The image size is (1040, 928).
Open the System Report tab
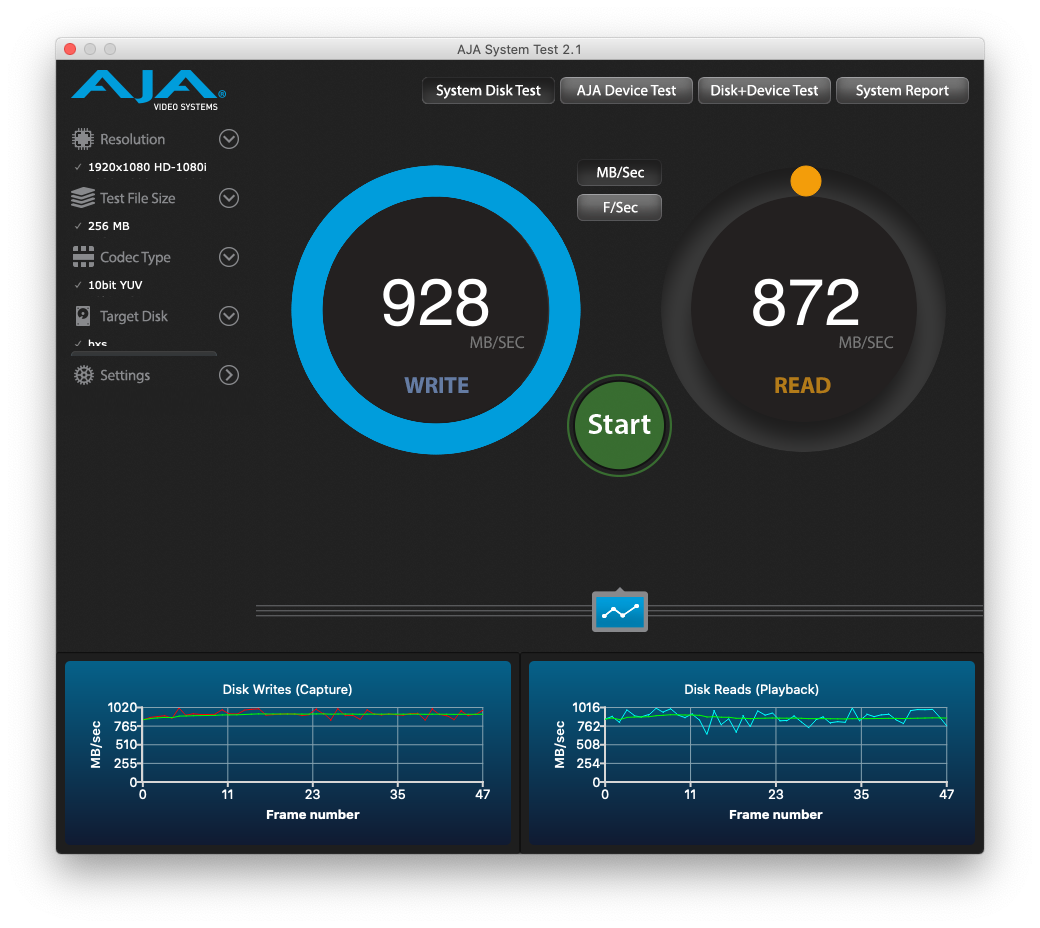coord(902,90)
